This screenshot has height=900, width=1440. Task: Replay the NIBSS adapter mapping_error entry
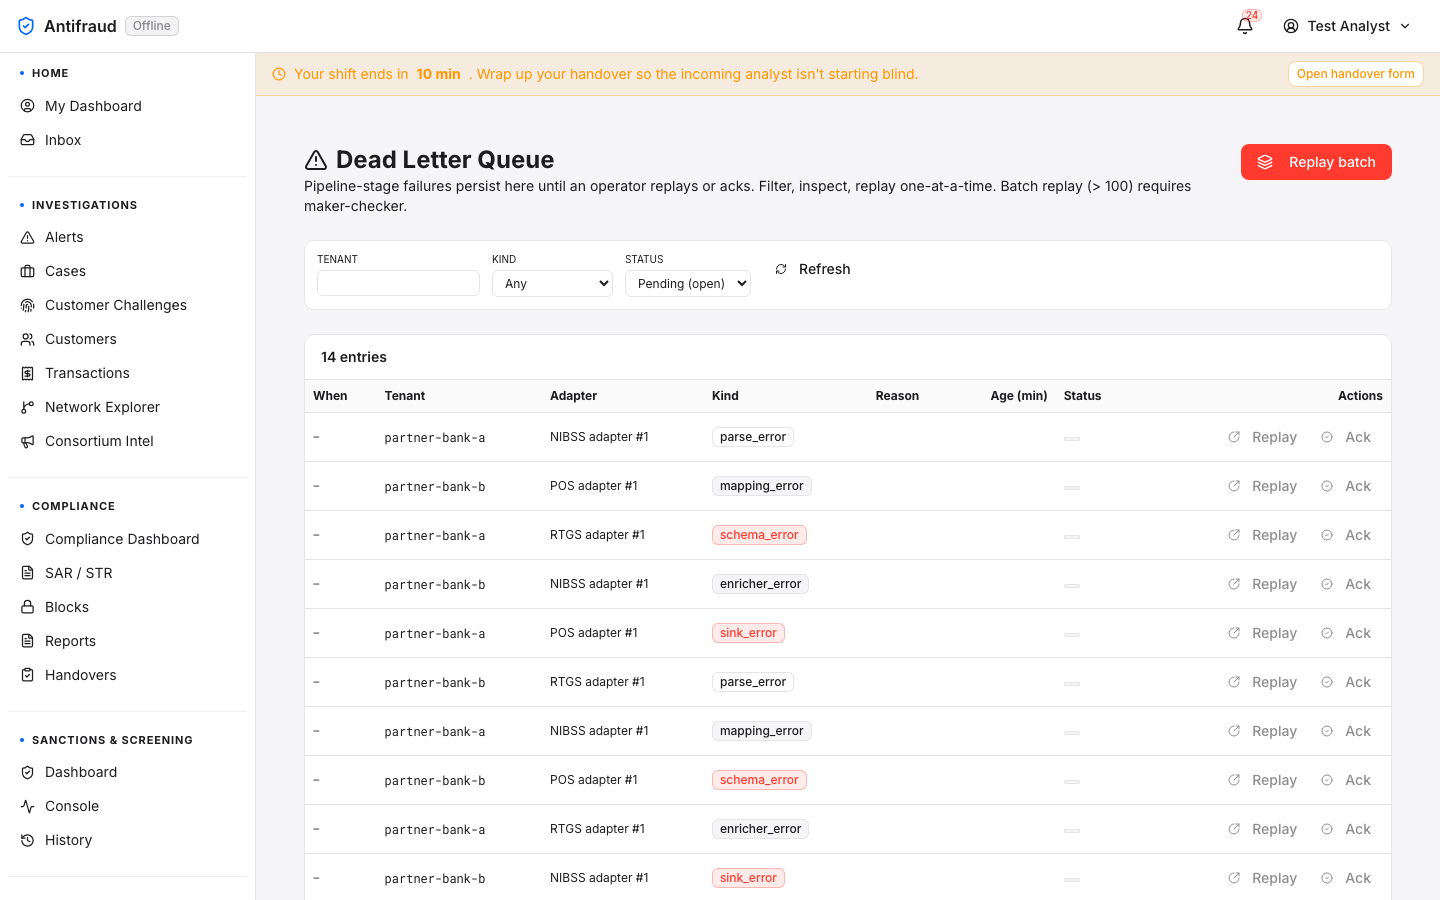click(x=1262, y=731)
